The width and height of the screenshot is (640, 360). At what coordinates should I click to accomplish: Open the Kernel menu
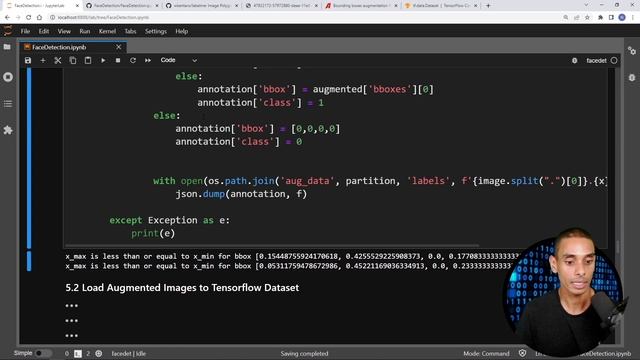pos(107,31)
